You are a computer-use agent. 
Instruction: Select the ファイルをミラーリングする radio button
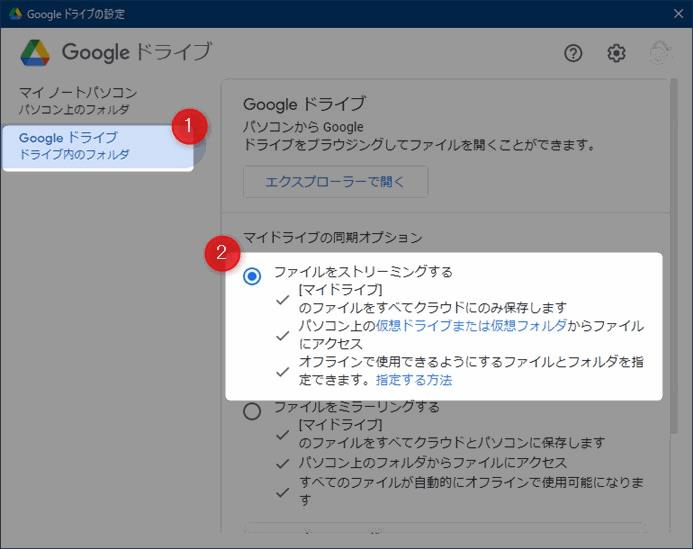click(x=252, y=412)
